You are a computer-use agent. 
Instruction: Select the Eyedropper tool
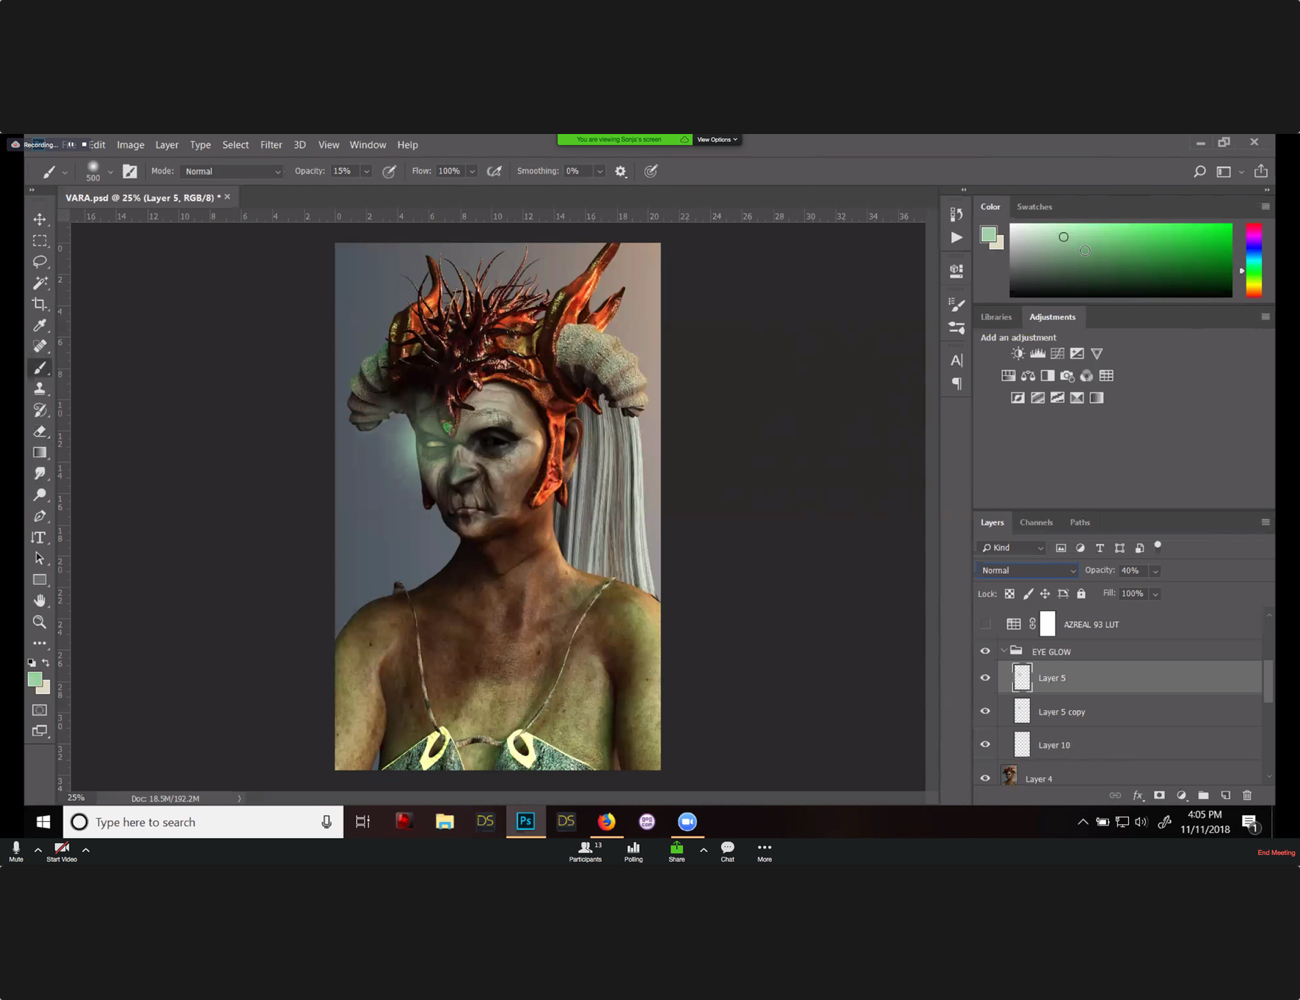pyautogui.click(x=40, y=325)
